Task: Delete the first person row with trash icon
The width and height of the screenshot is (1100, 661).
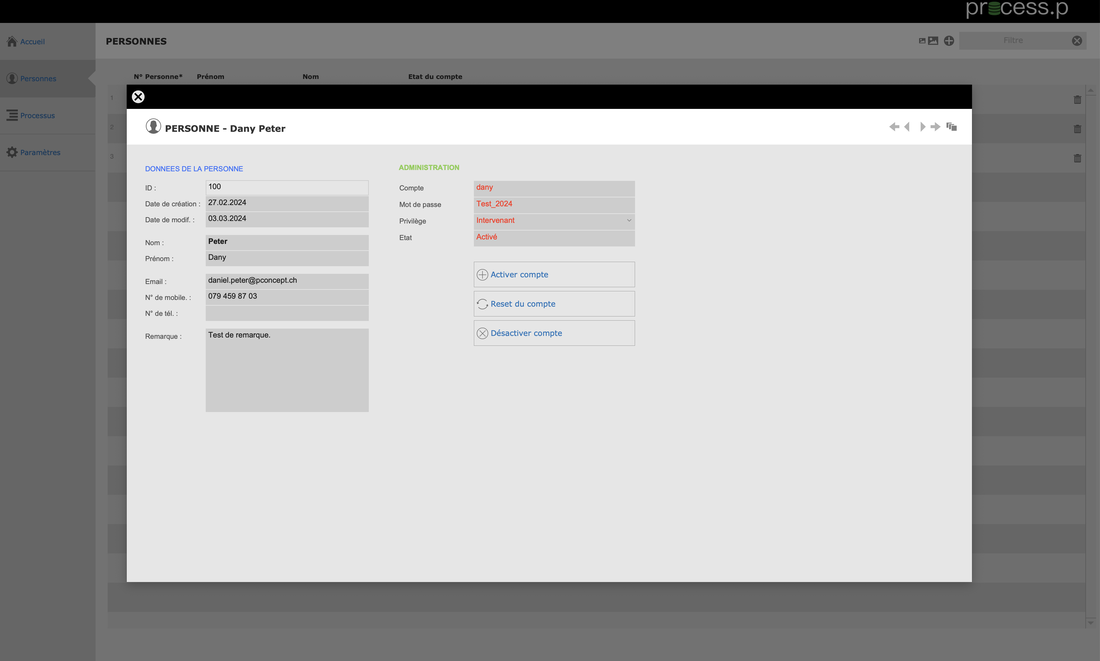Action: [x=1077, y=100]
